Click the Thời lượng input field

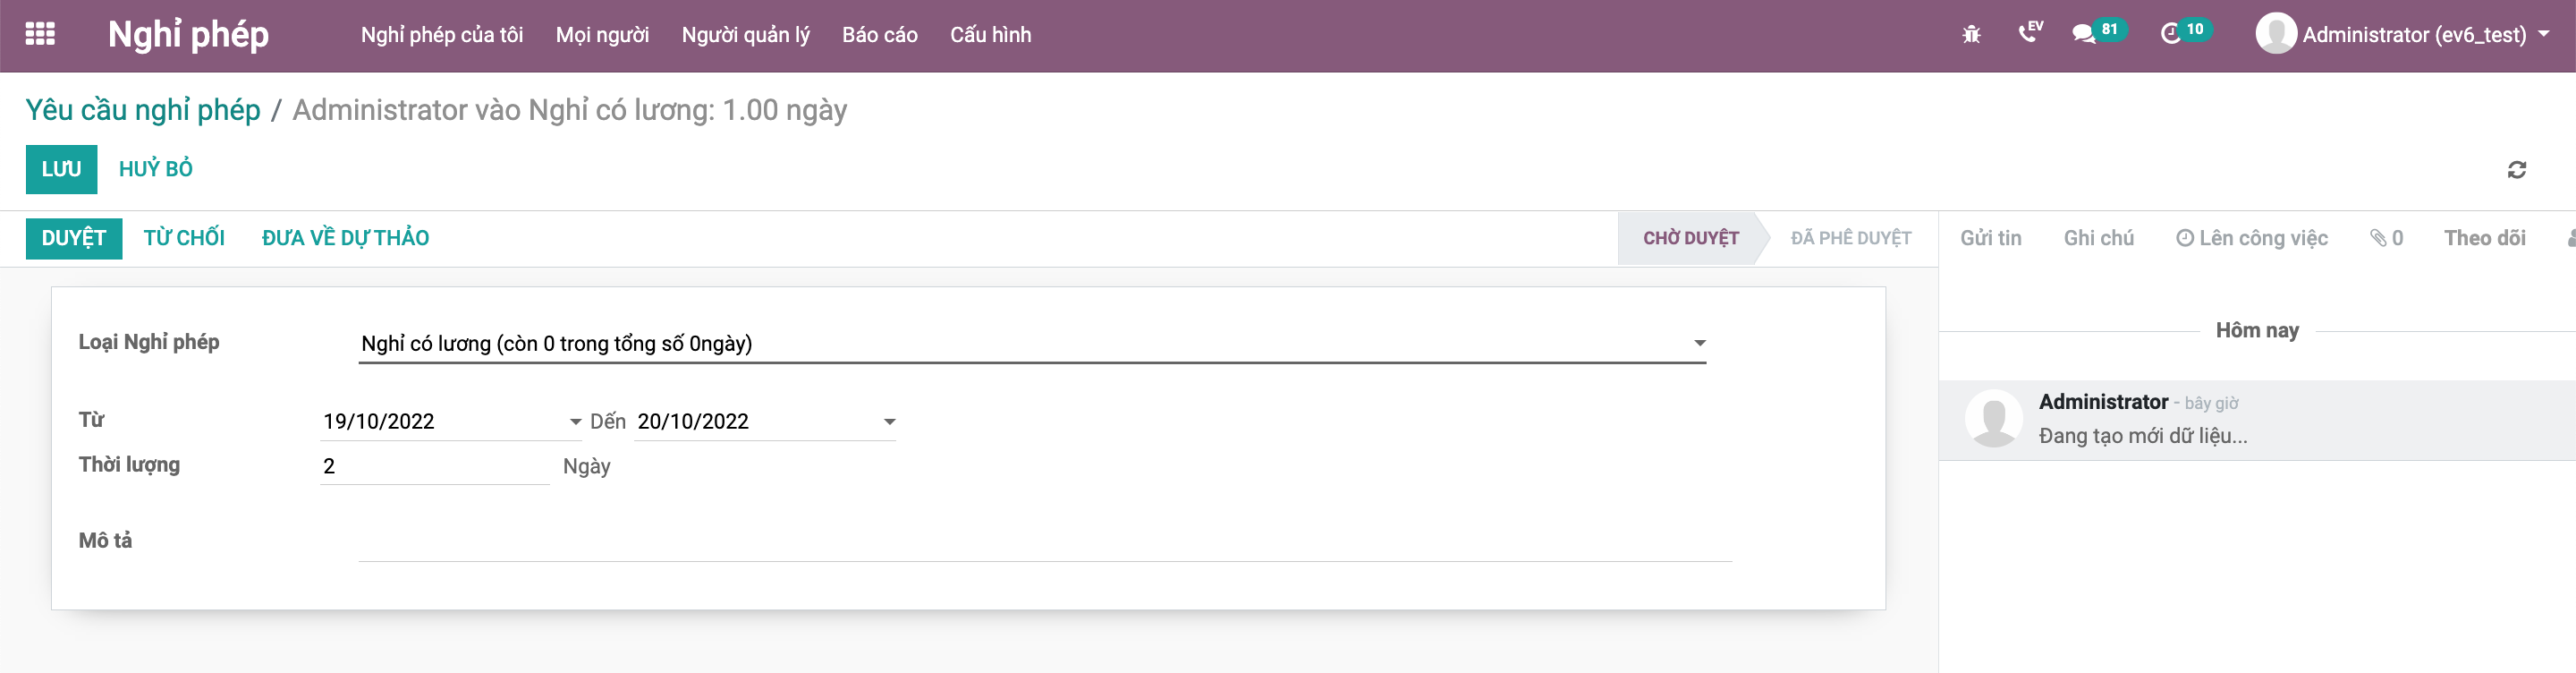[434, 466]
